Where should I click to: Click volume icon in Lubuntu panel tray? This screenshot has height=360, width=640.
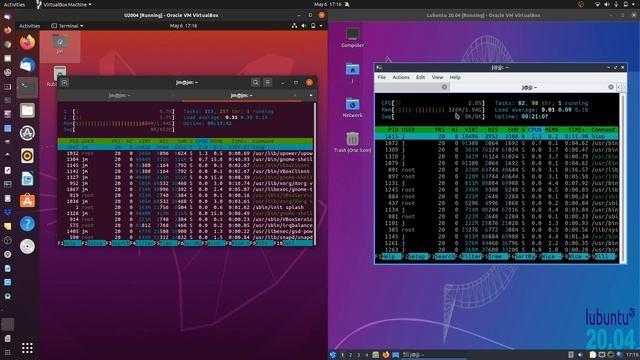pyautogui.click(x=580, y=355)
